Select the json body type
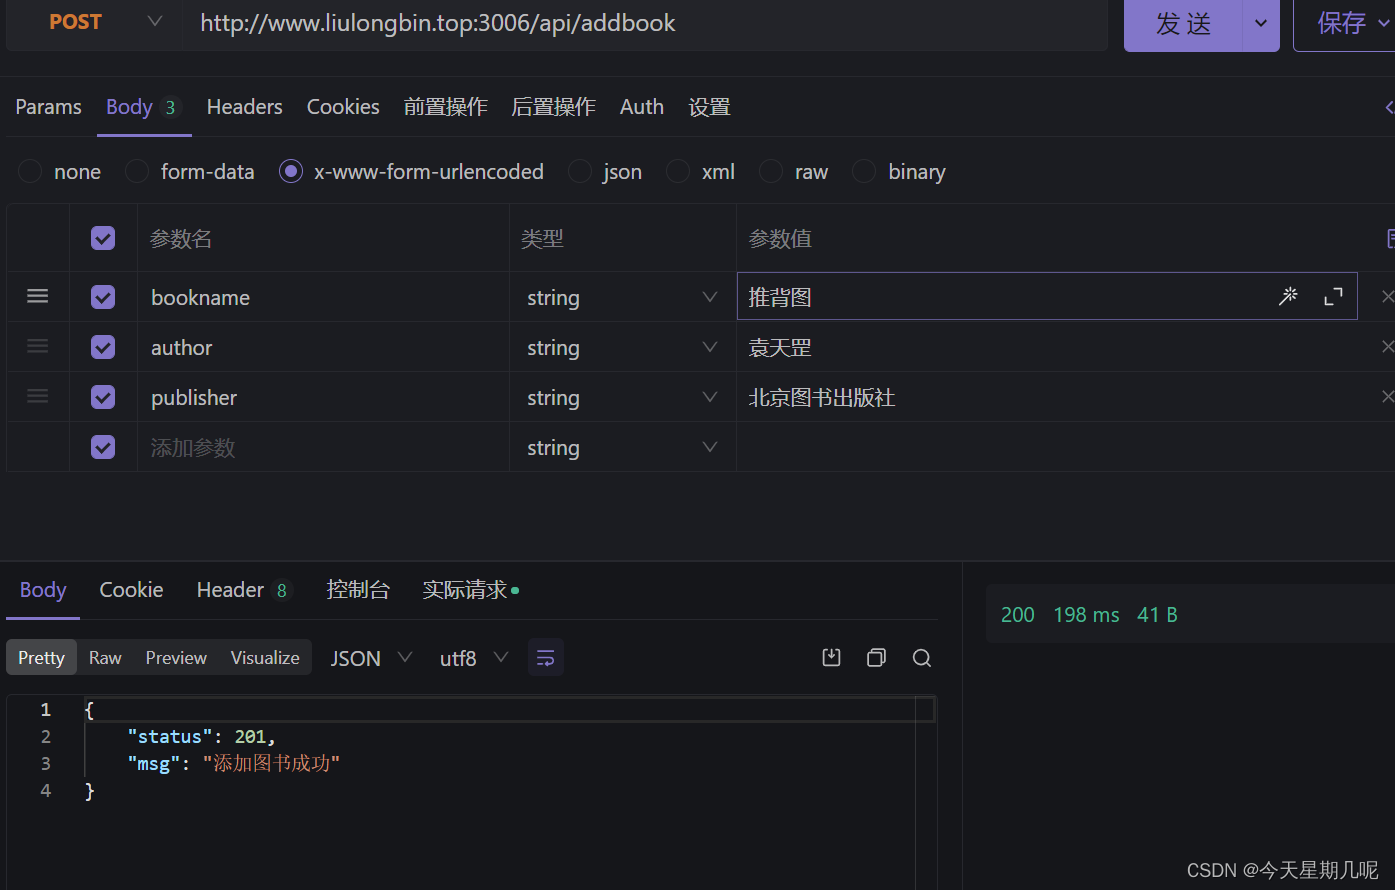 [x=580, y=172]
